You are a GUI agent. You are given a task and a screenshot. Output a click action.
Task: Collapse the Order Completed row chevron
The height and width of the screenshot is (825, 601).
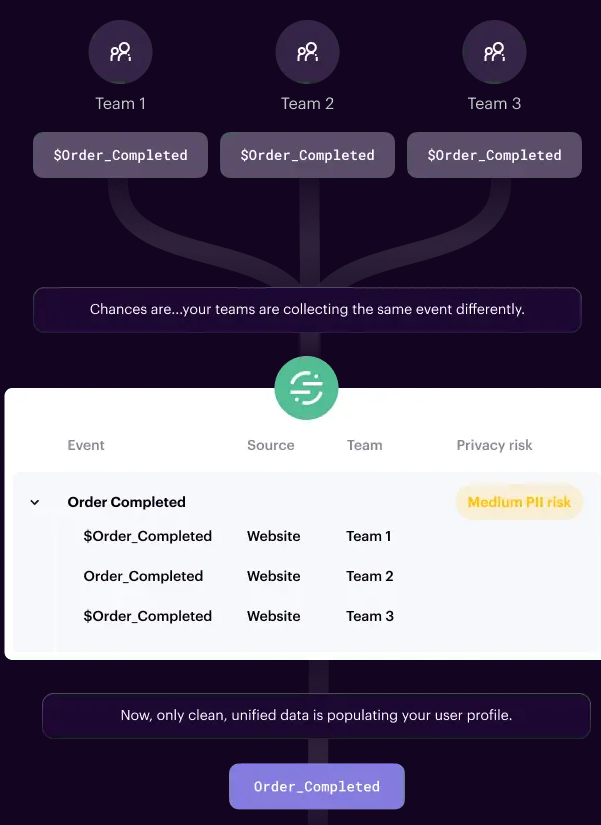(35, 502)
